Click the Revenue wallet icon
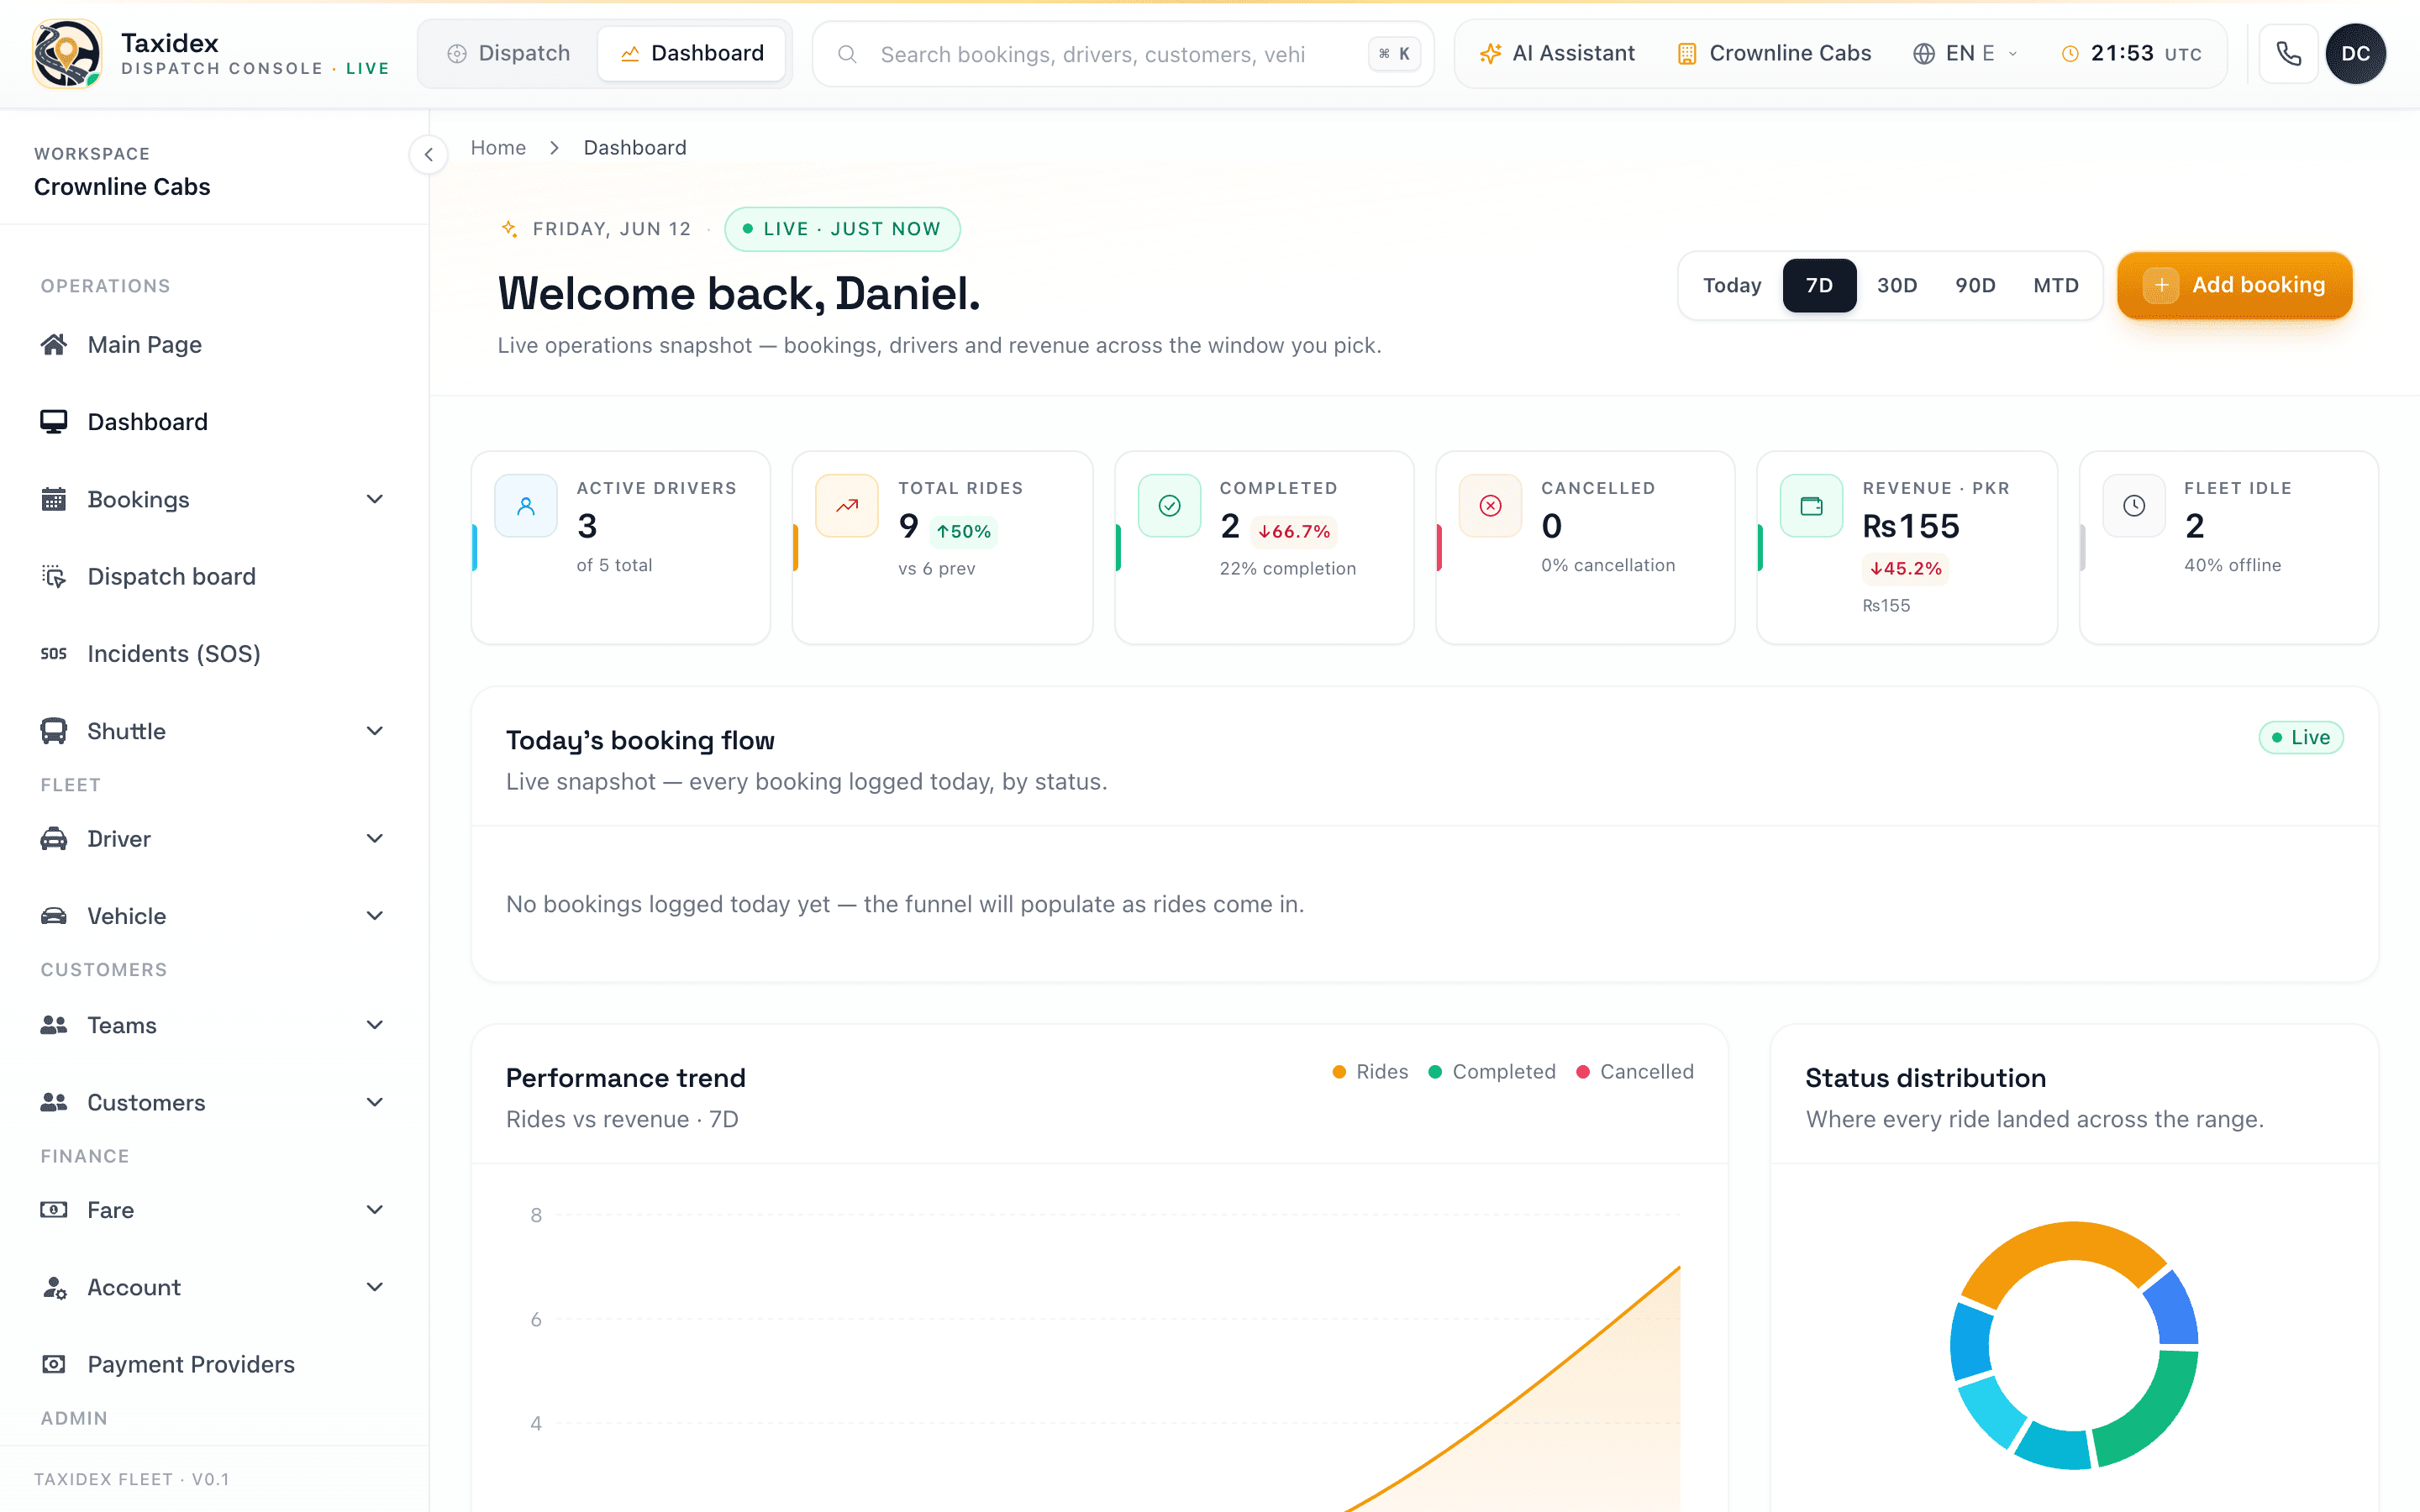The height and width of the screenshot is (1512, 2420). [1811, 506]
